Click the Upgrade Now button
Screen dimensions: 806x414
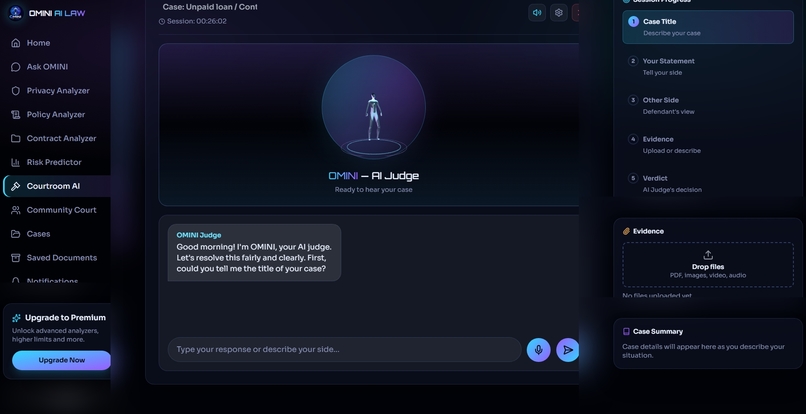61,360
